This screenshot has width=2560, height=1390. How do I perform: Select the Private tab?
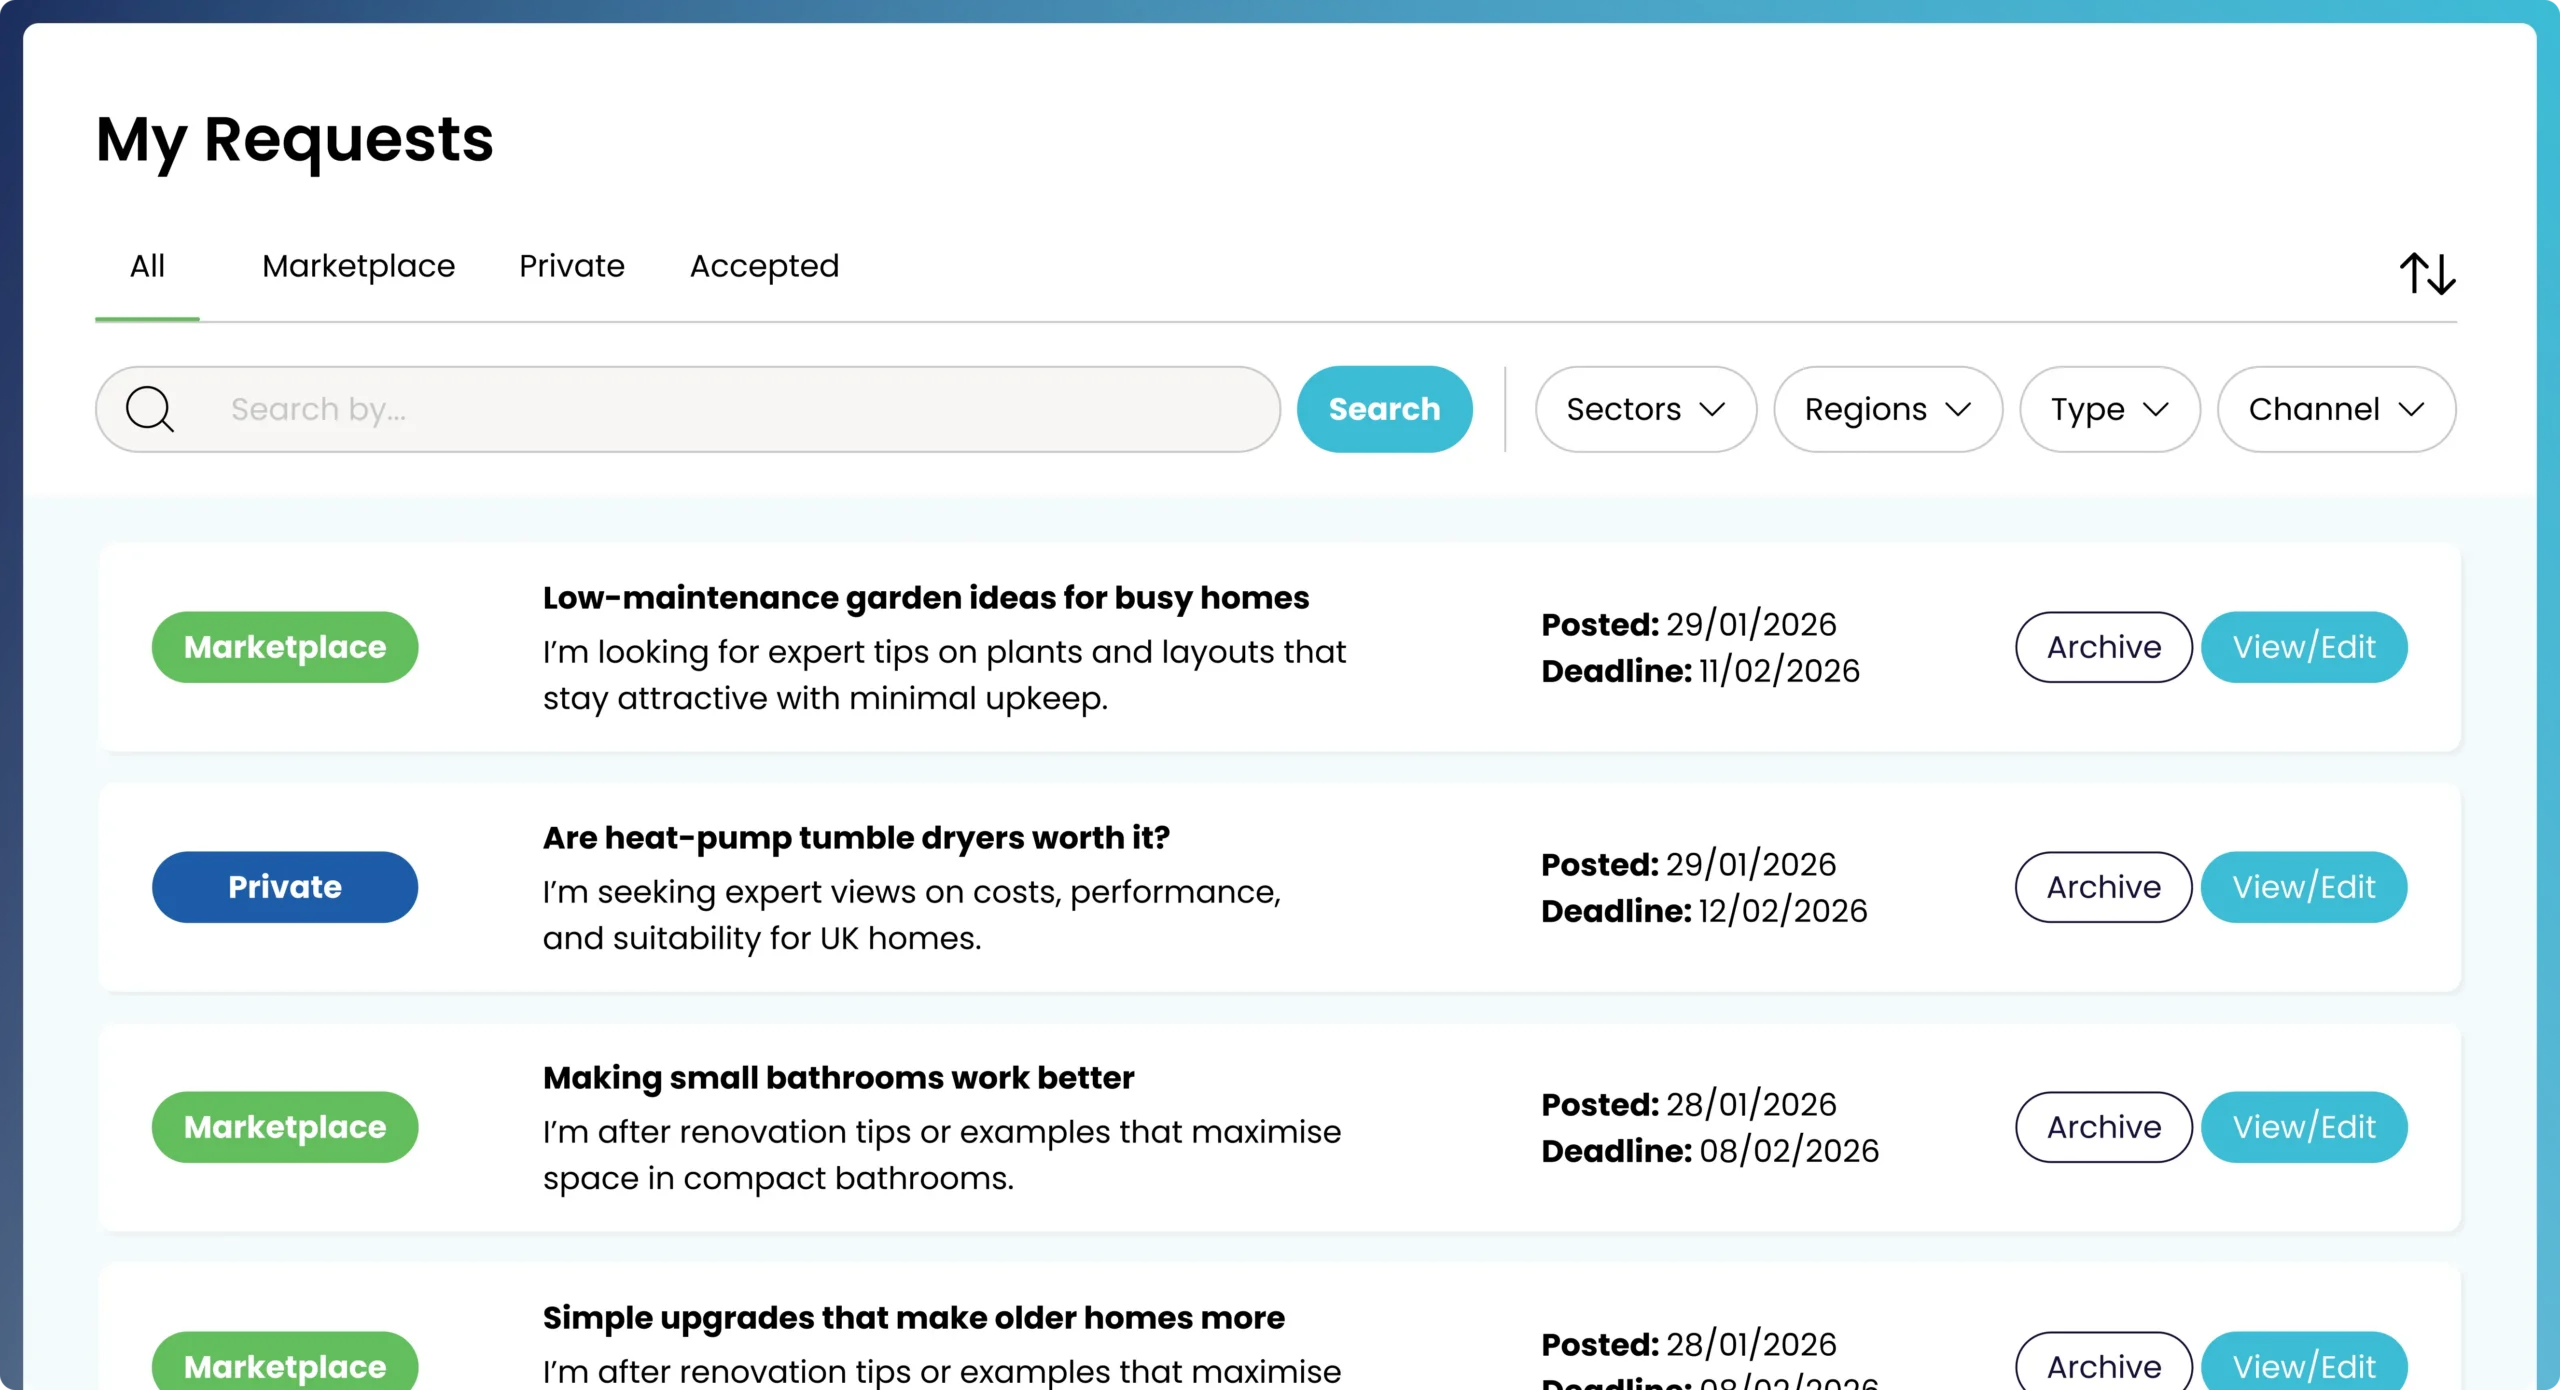tap(571, 266)
